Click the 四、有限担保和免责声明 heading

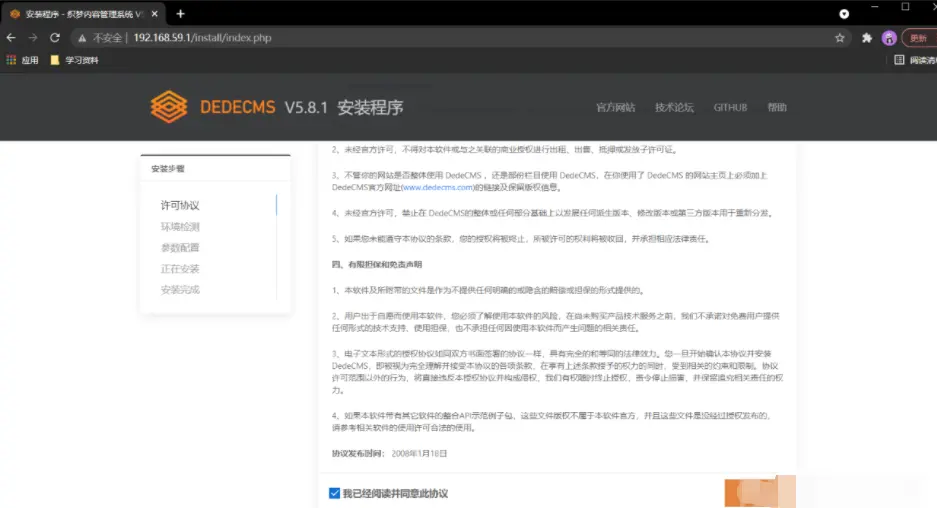(x=376, y=264)
